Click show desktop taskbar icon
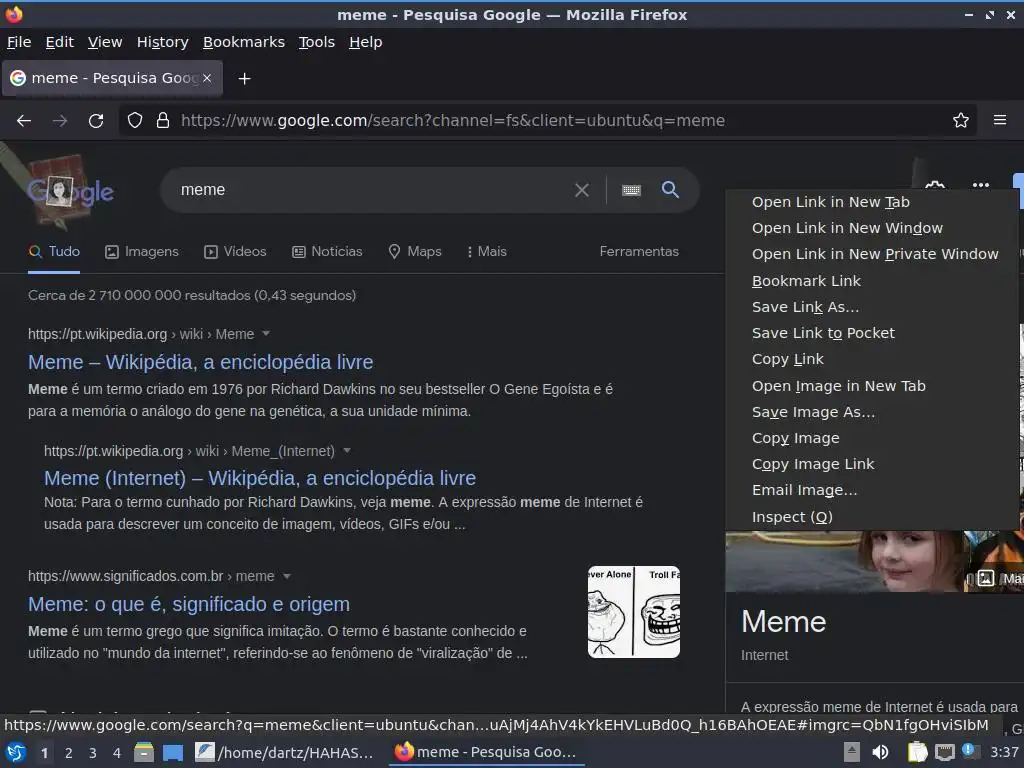This screenshot has height=768, width=1024. pos(172,753)
